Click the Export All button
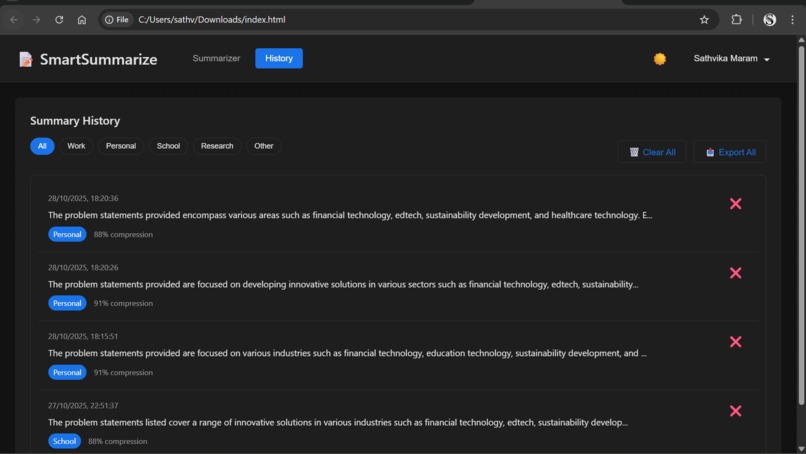806x454 pixels. tap(730, 152)
